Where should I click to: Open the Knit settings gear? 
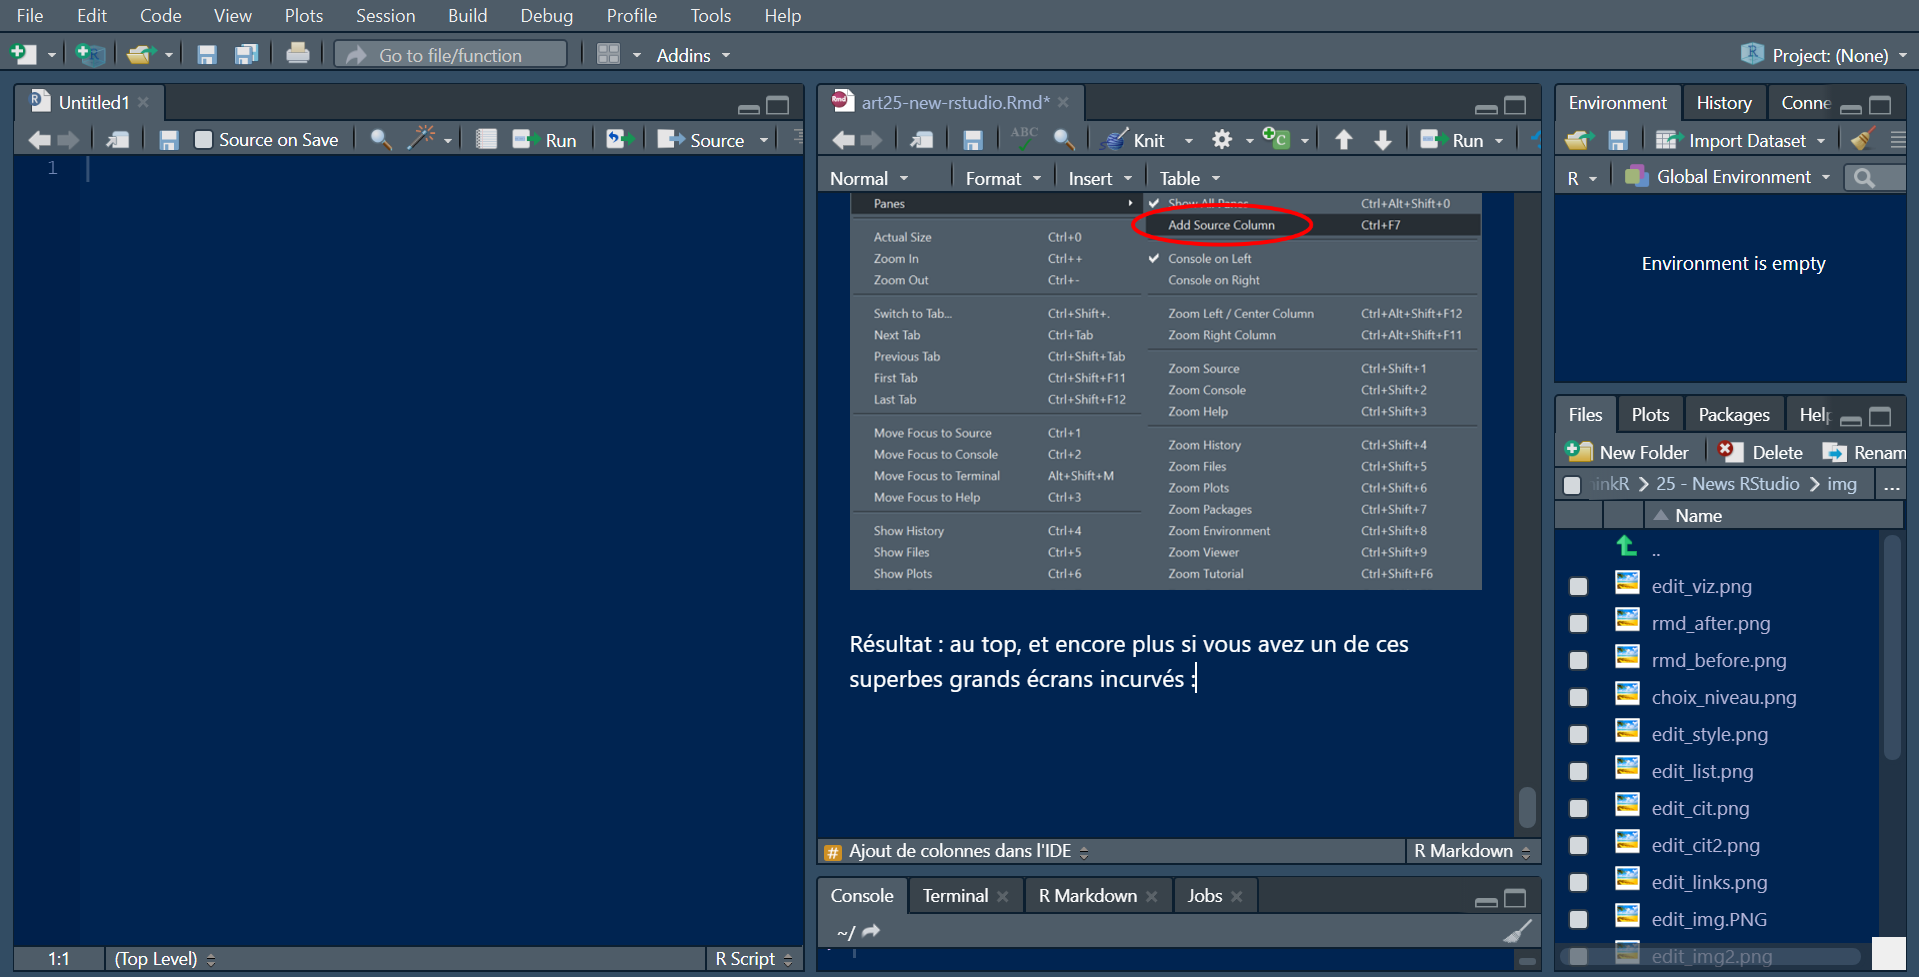pyautogui.click(x=1222, y=139)
